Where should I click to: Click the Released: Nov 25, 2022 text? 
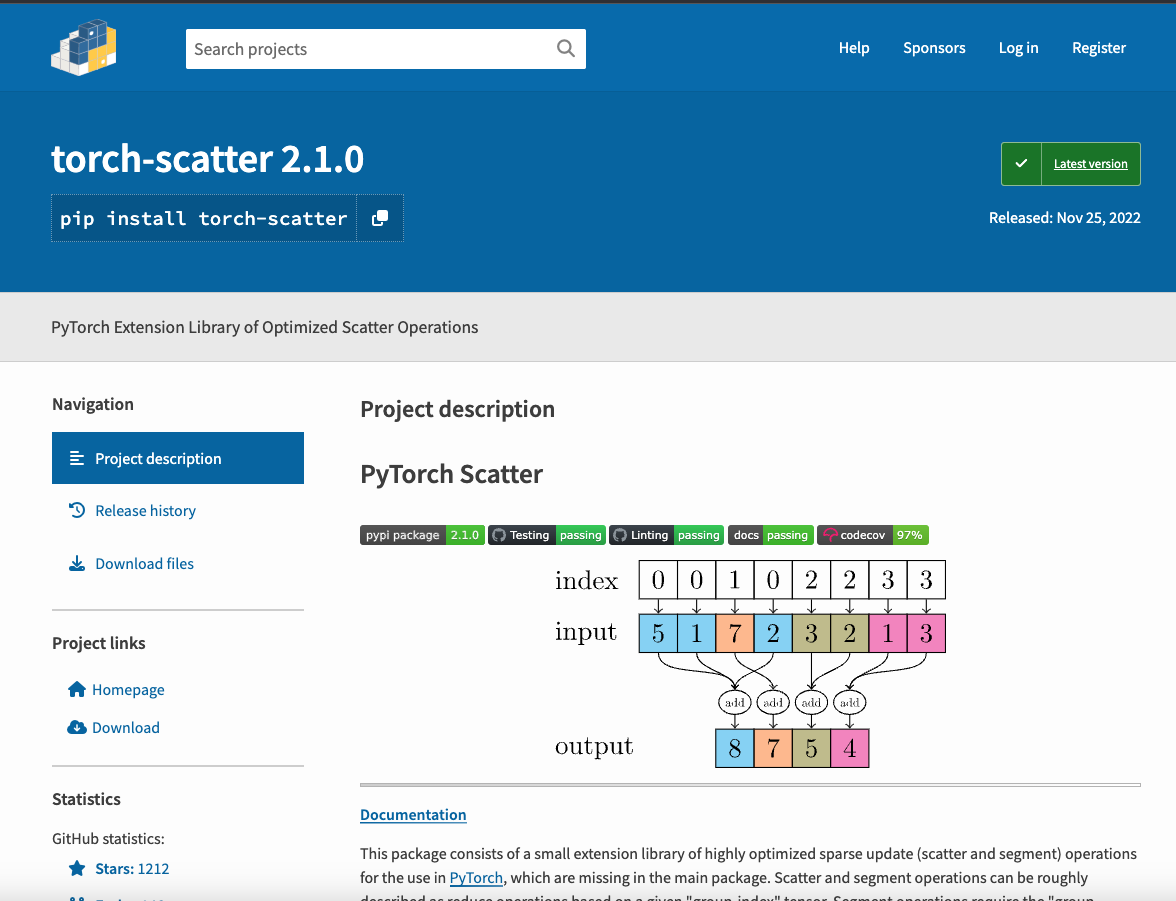(x=1064, y=218)
